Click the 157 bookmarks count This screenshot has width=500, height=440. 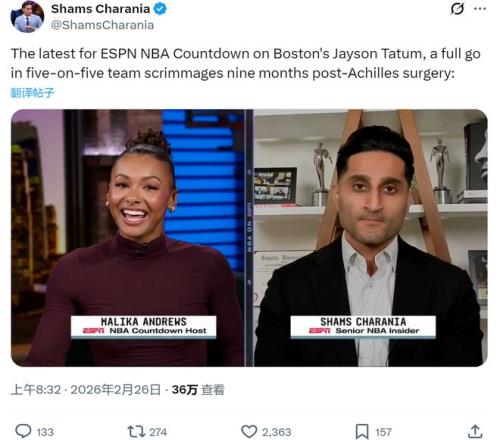pos(383,432)
